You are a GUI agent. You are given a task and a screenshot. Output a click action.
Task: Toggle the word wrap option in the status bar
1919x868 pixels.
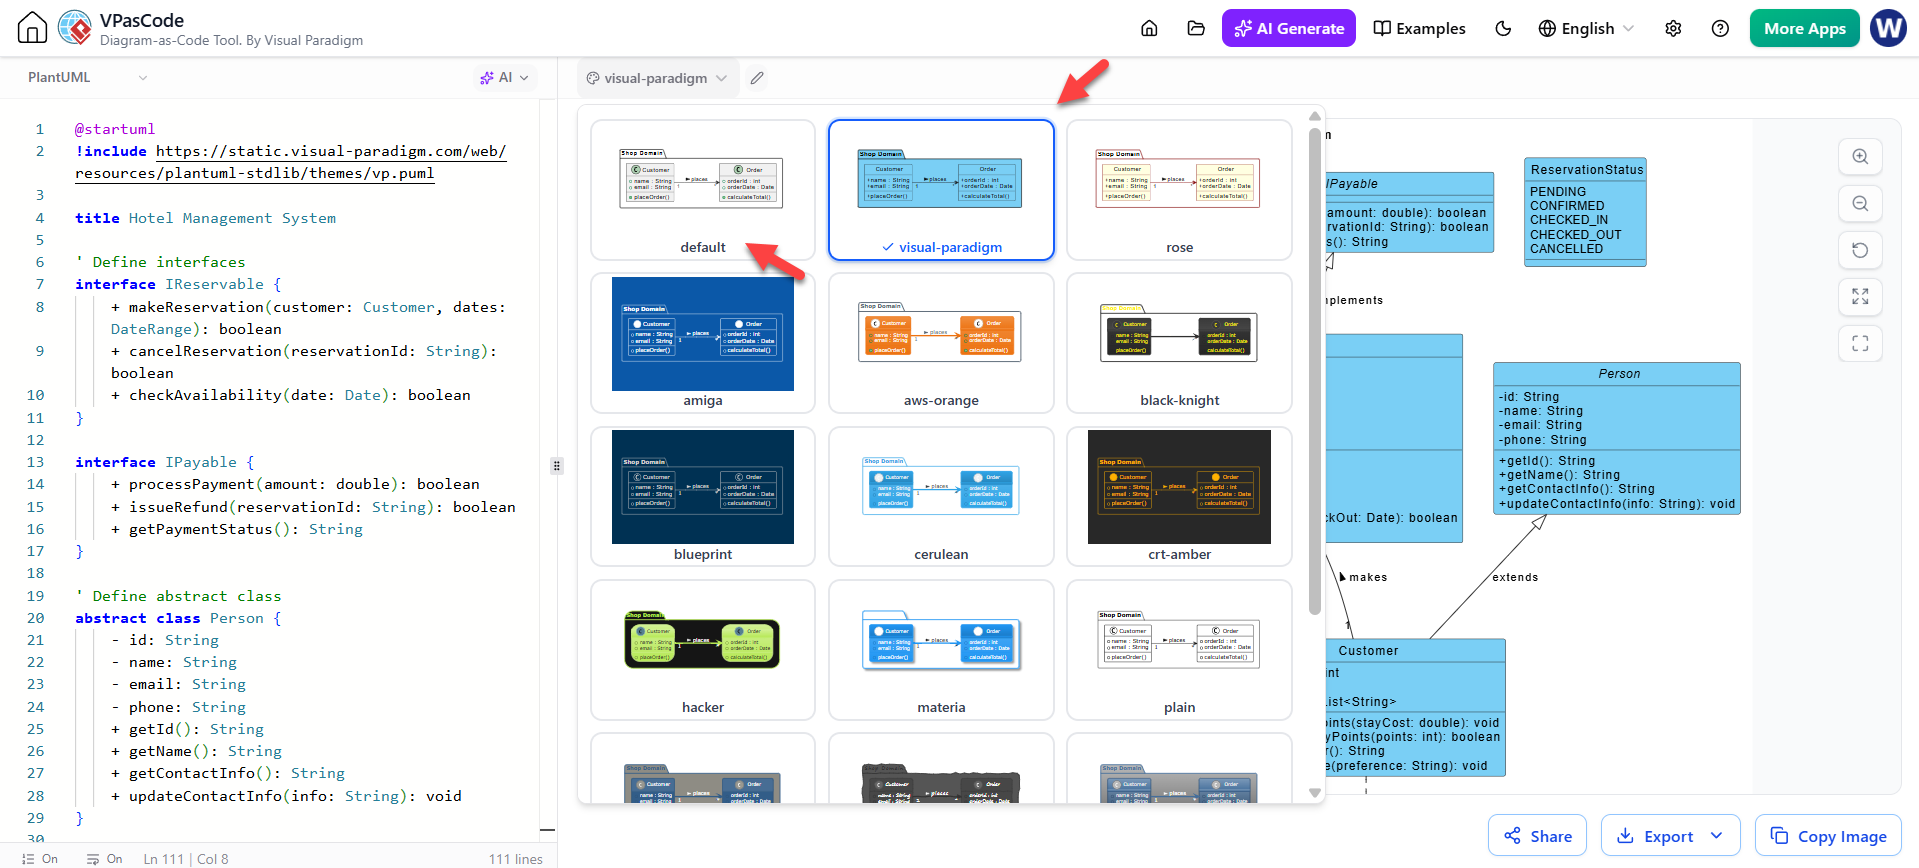click(104, 859)
